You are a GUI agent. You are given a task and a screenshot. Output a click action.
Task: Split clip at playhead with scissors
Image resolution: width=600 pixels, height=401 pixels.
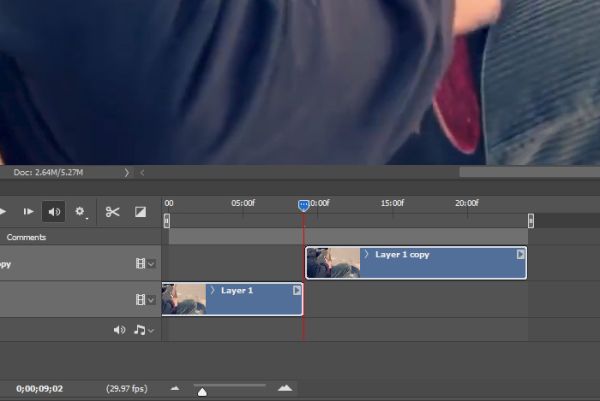(112, 212)
